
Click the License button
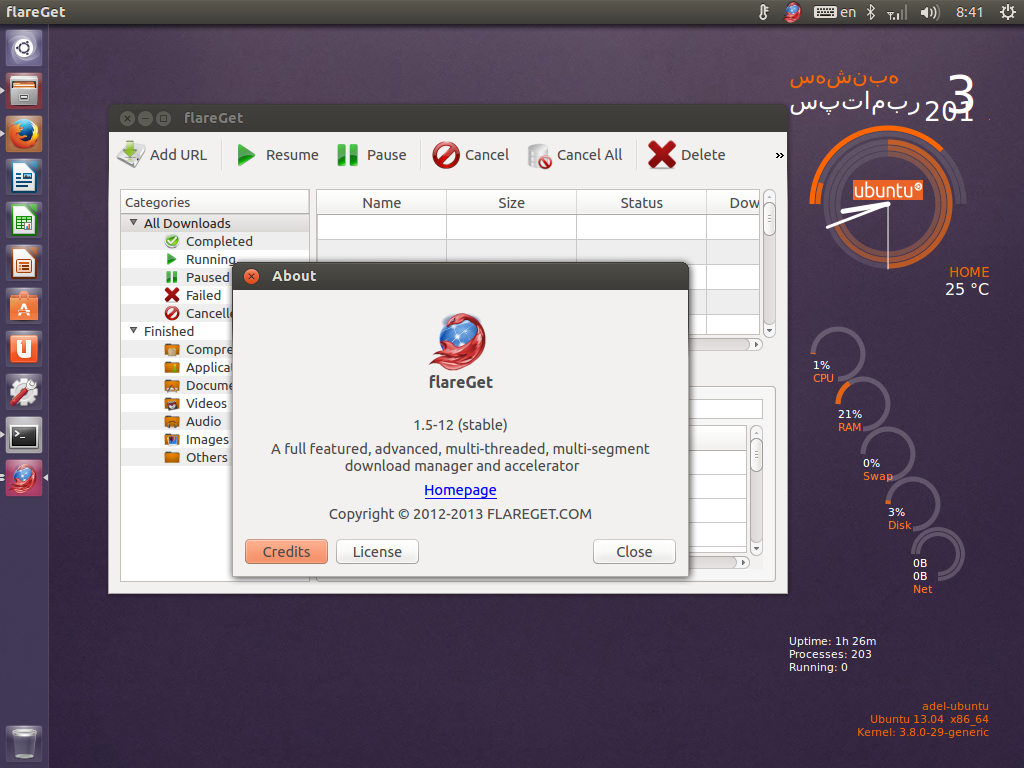(377, 552)
